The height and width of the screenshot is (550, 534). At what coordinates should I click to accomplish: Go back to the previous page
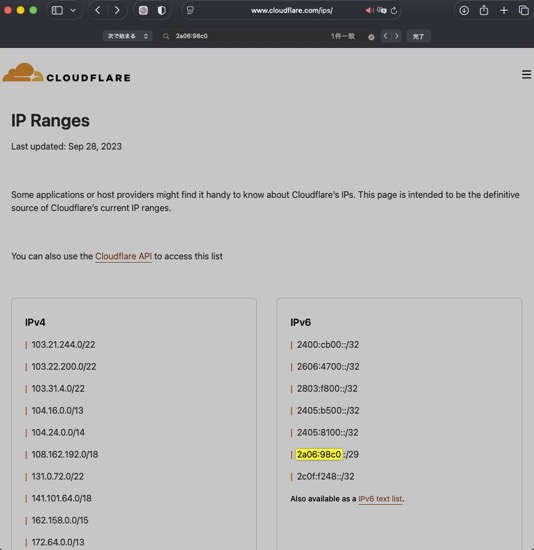pyautogui.click(x=98, y=10)
